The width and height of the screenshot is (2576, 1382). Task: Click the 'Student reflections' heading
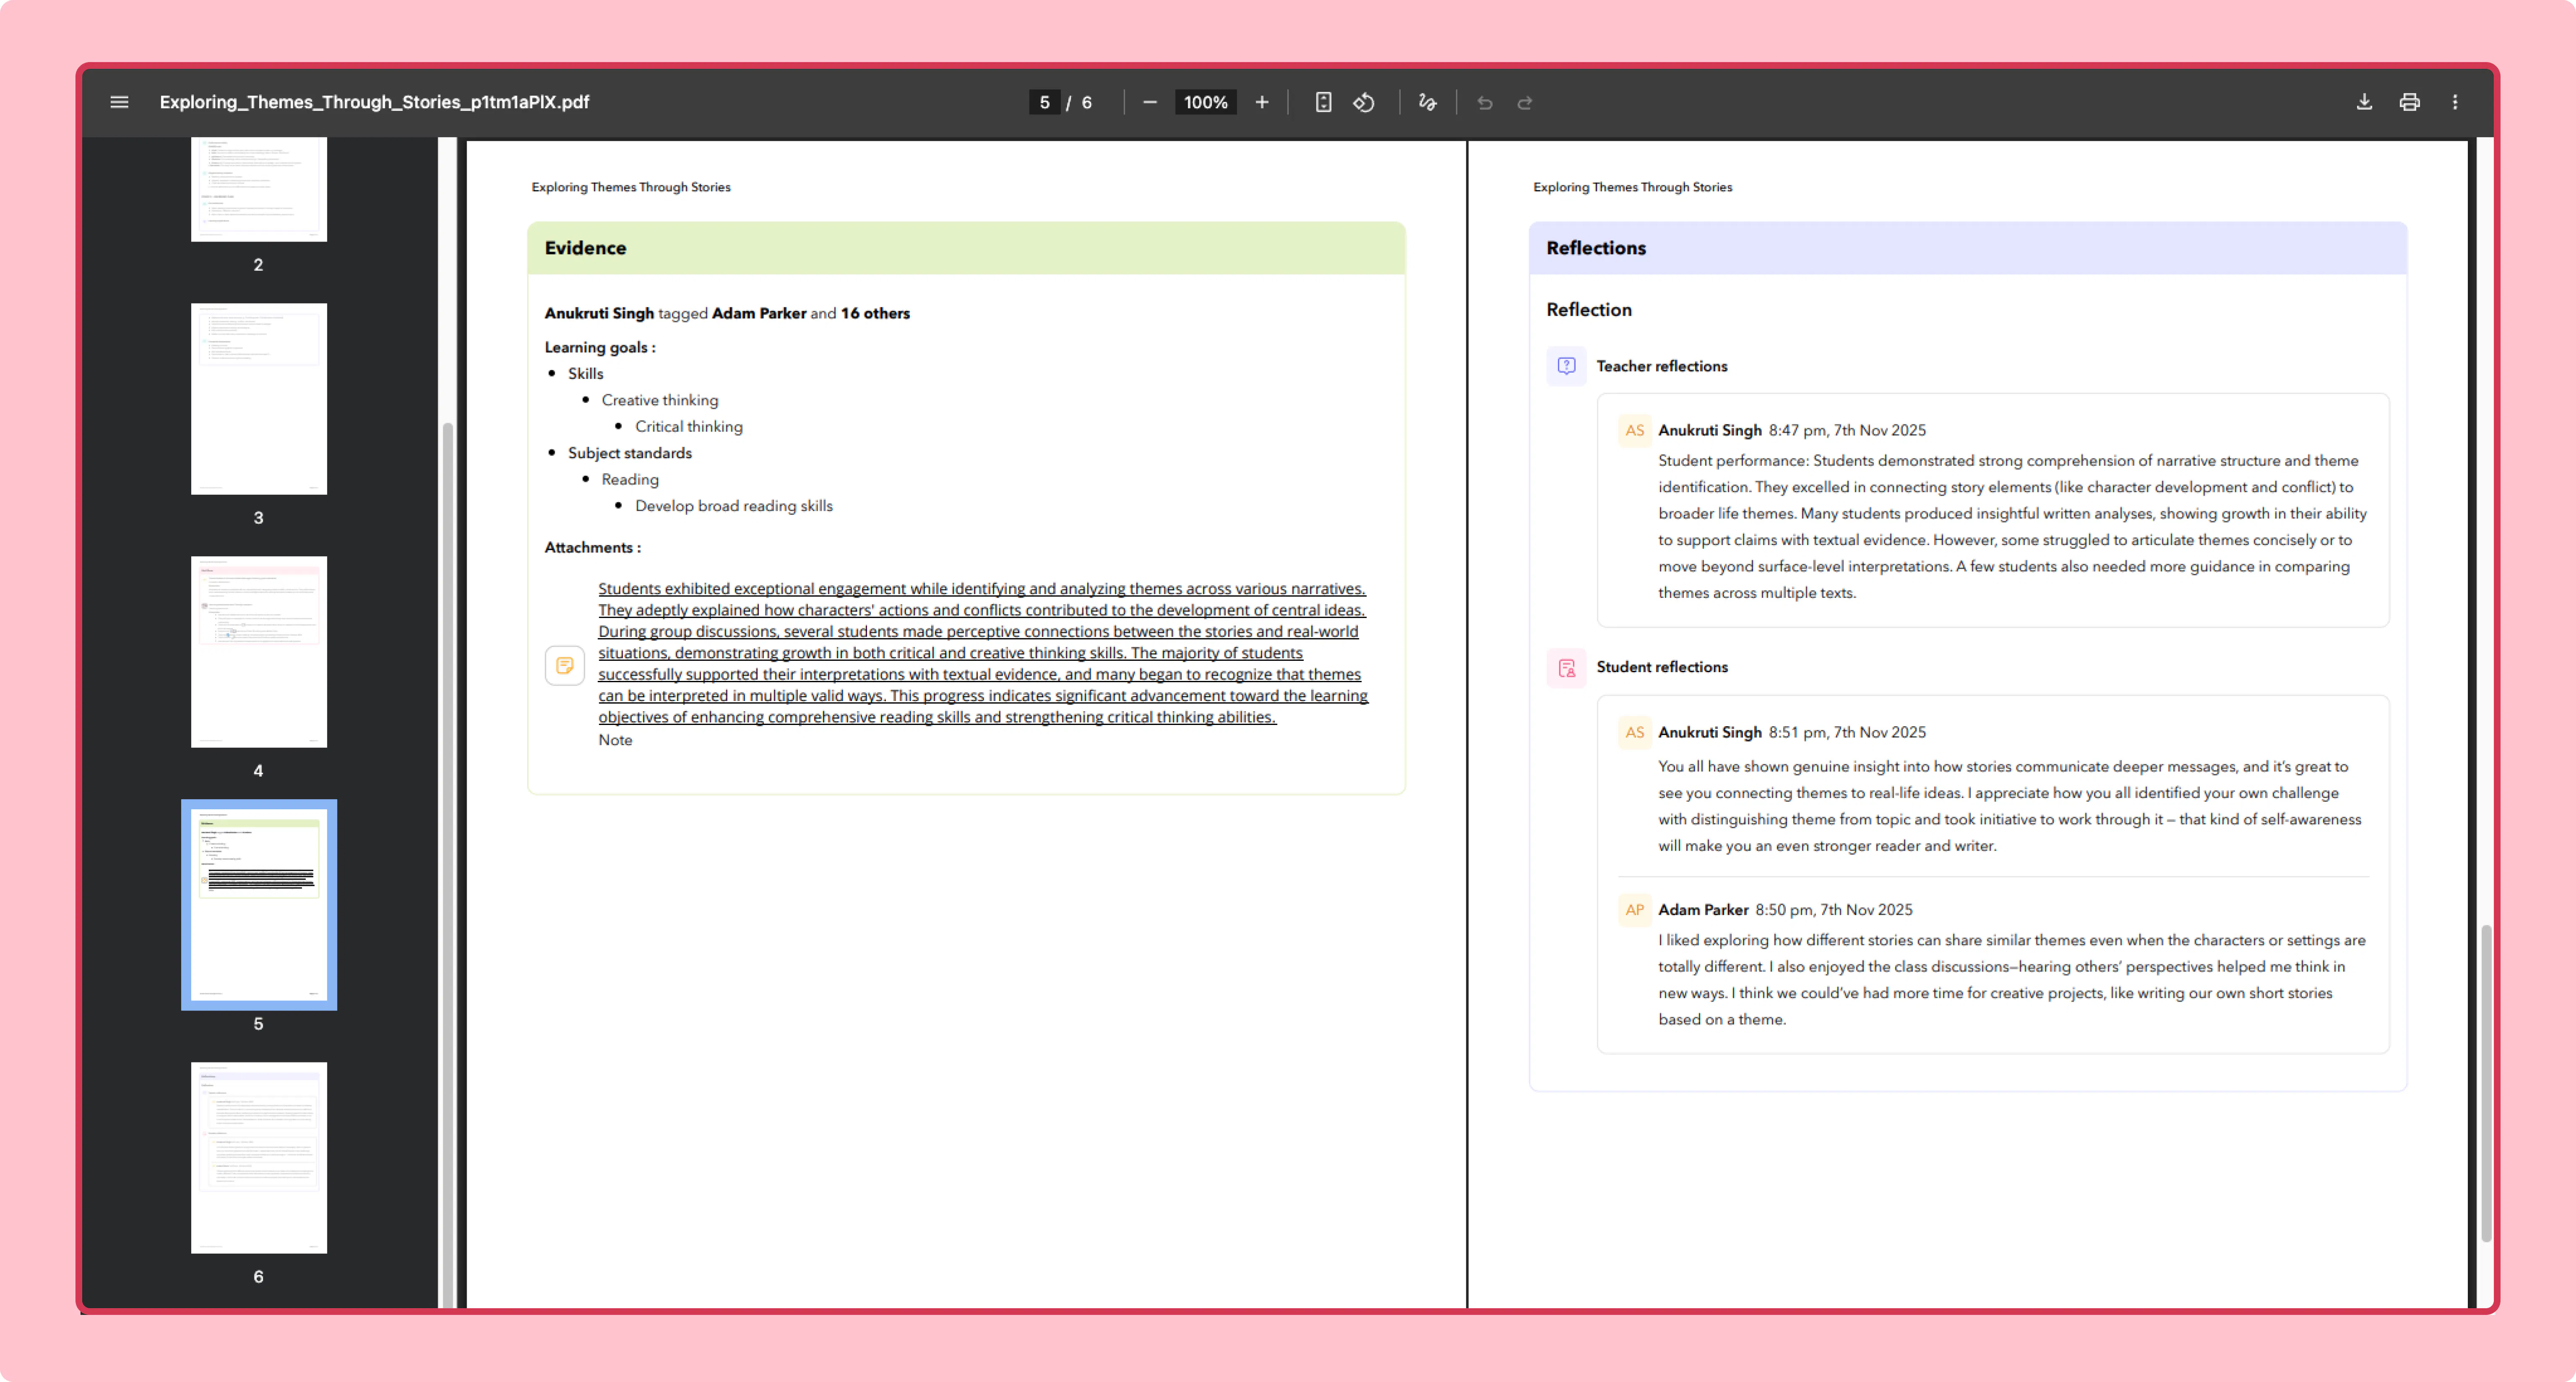pos(1662,667)
